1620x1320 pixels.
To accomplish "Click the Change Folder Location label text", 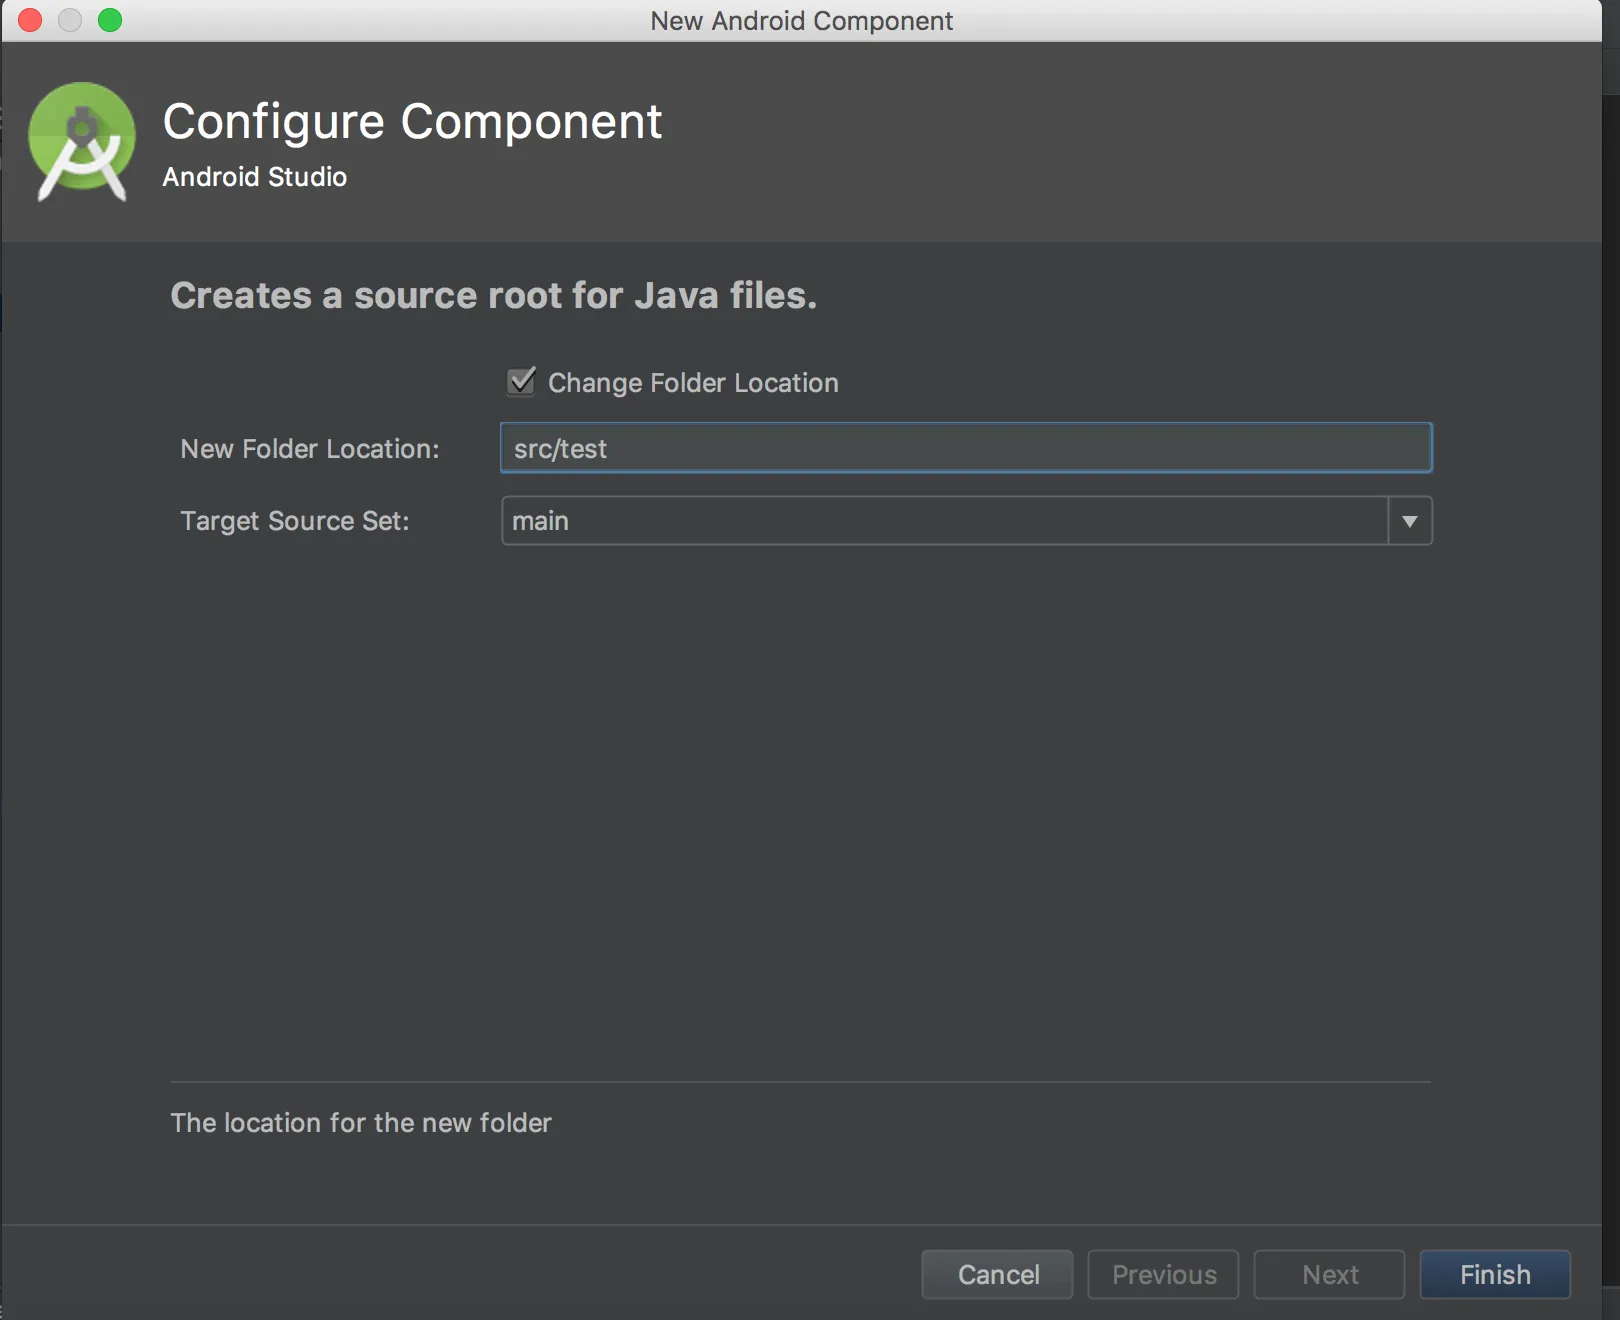I will click(693, 383).
